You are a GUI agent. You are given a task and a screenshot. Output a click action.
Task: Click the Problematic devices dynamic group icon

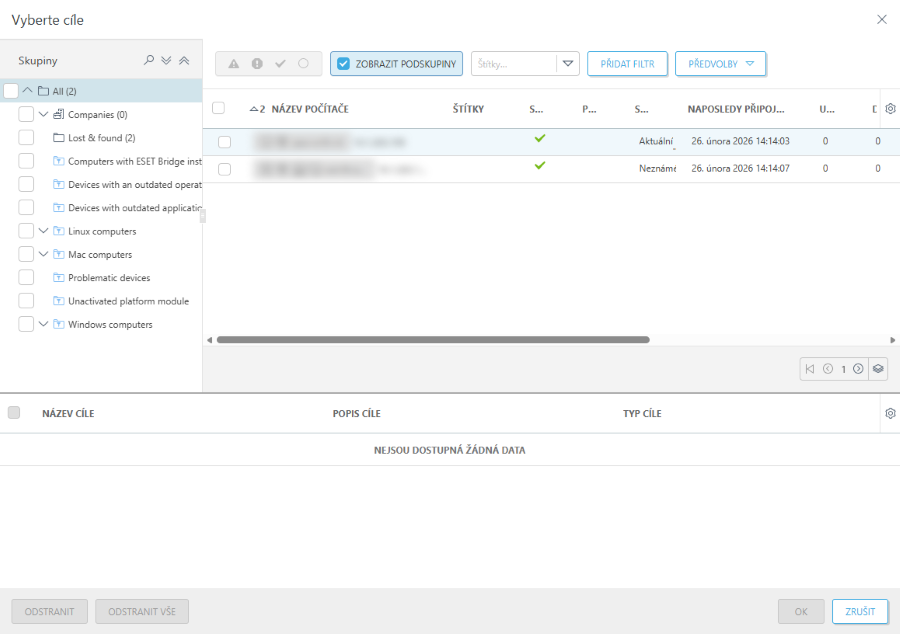pyautogui.click(x=59, y=278)
